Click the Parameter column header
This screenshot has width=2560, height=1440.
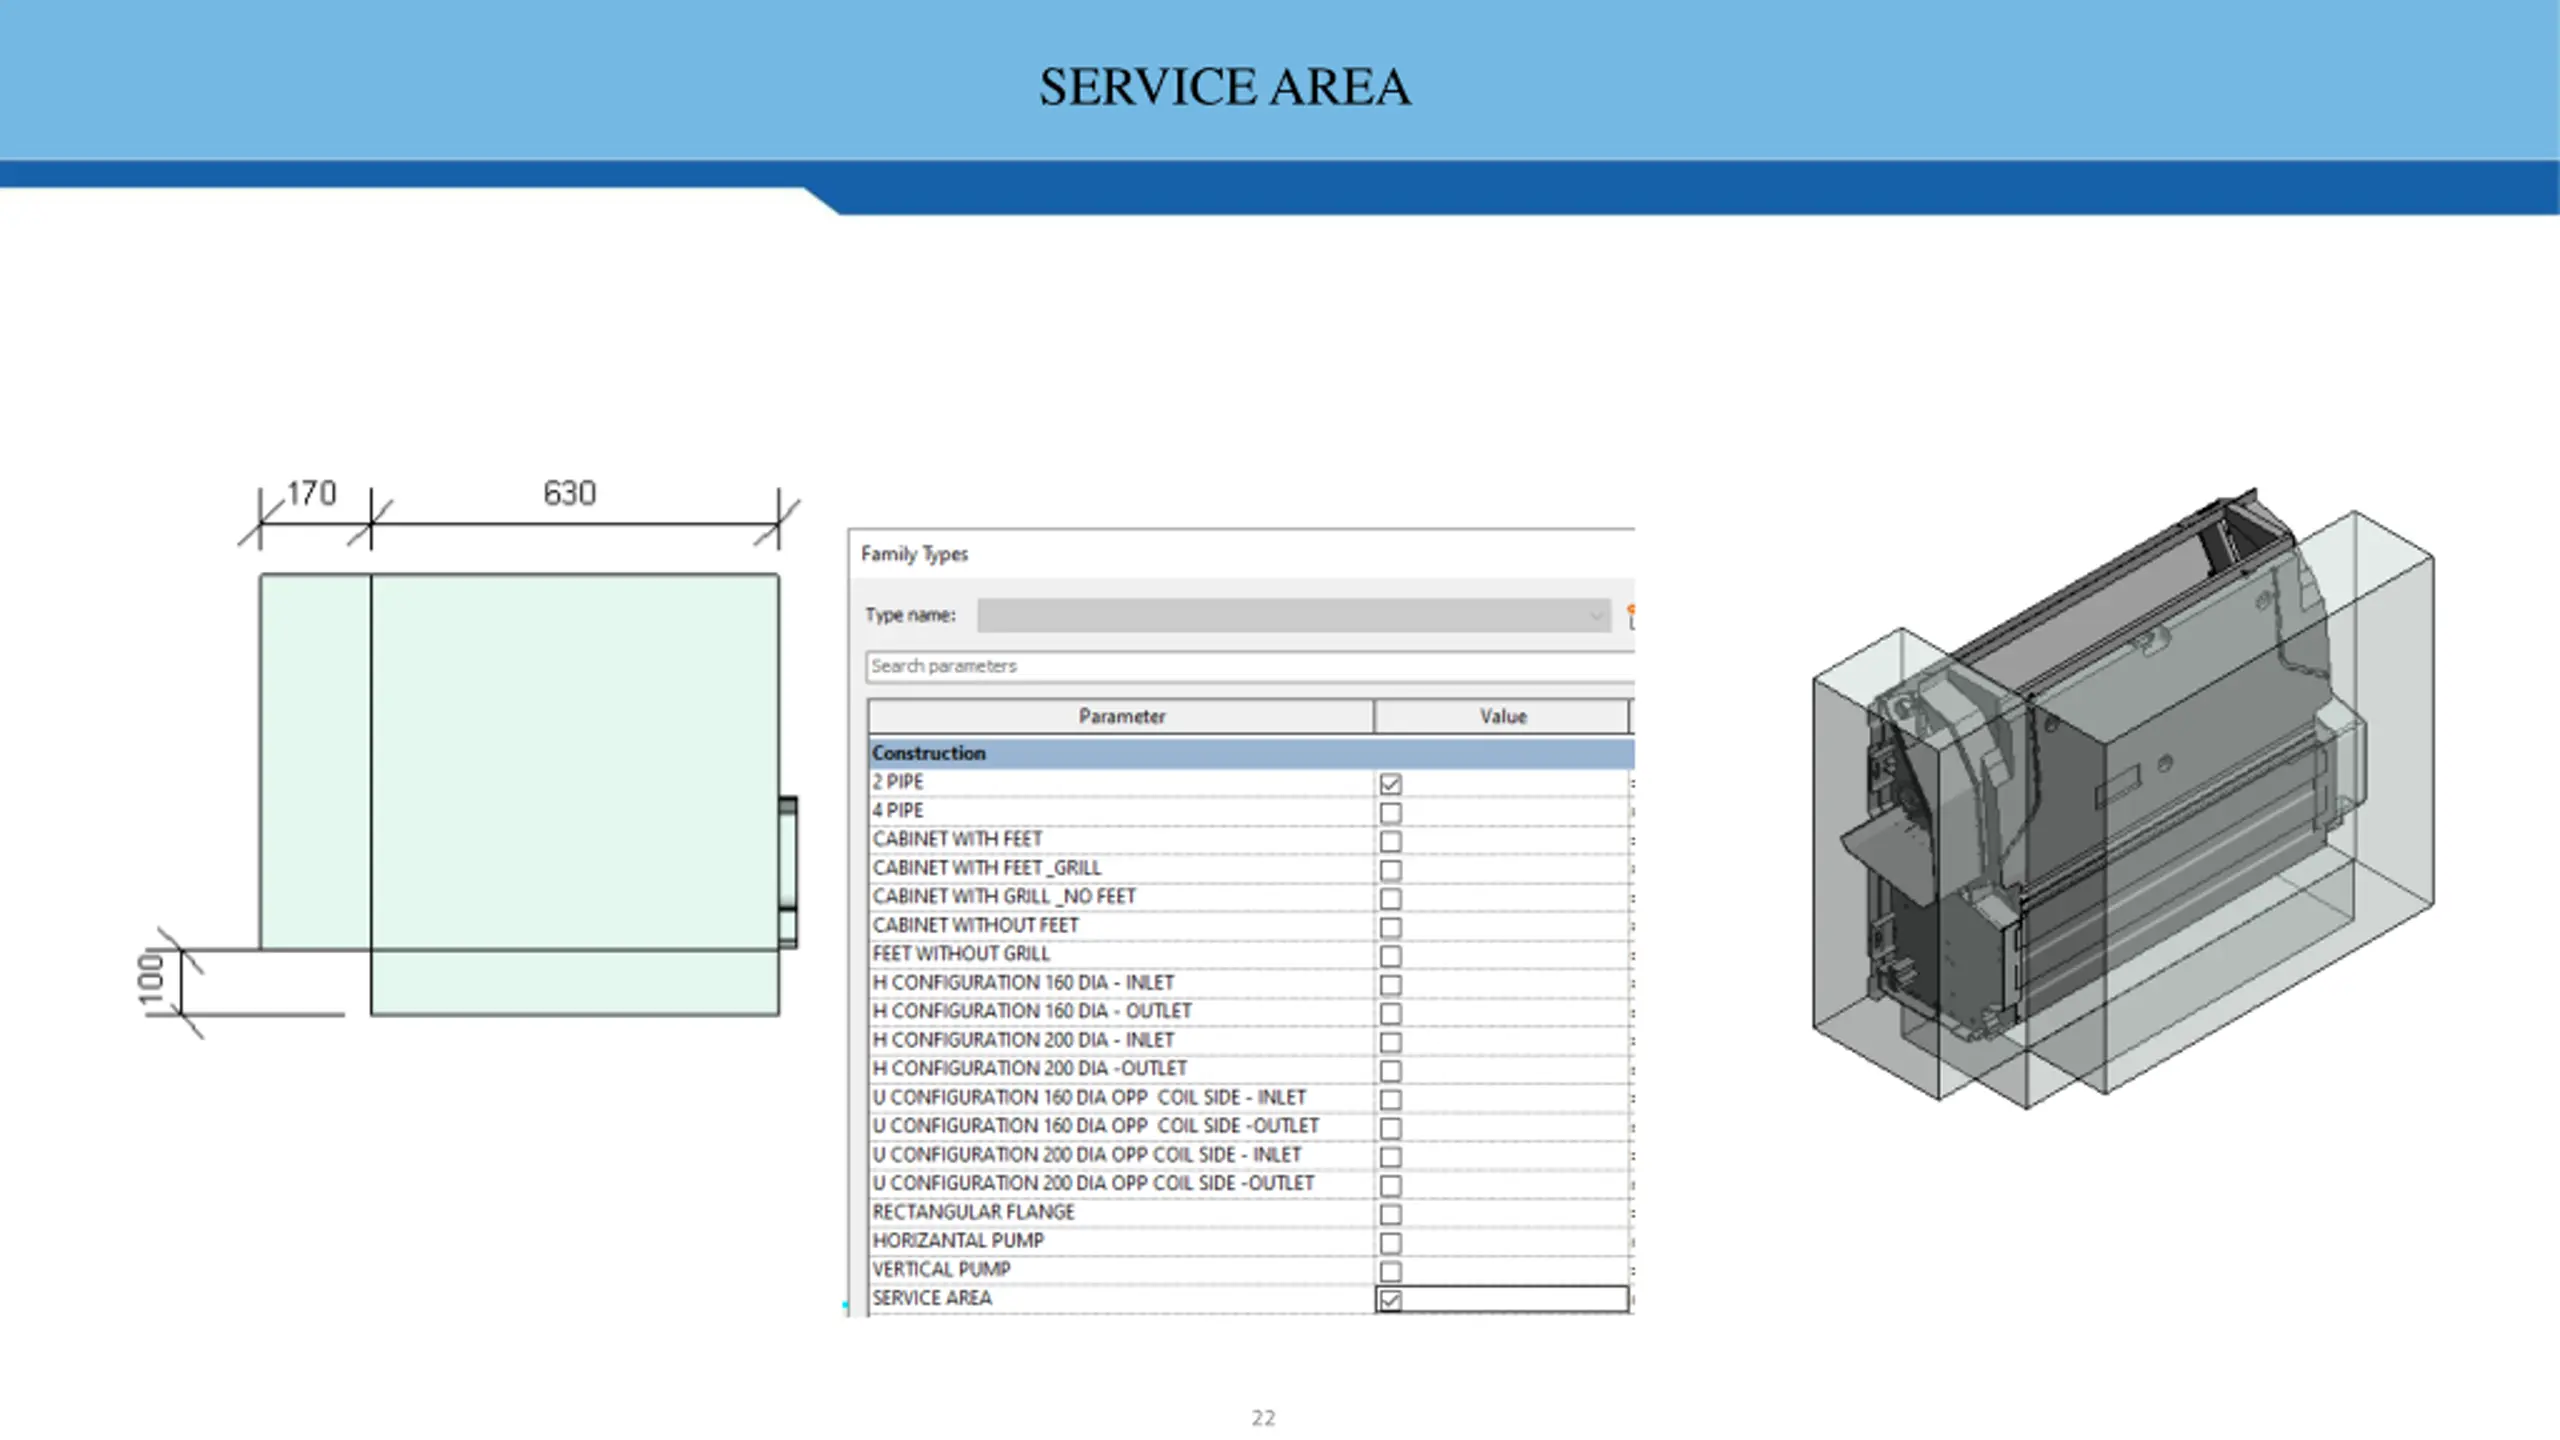[x=1121, y=716]
